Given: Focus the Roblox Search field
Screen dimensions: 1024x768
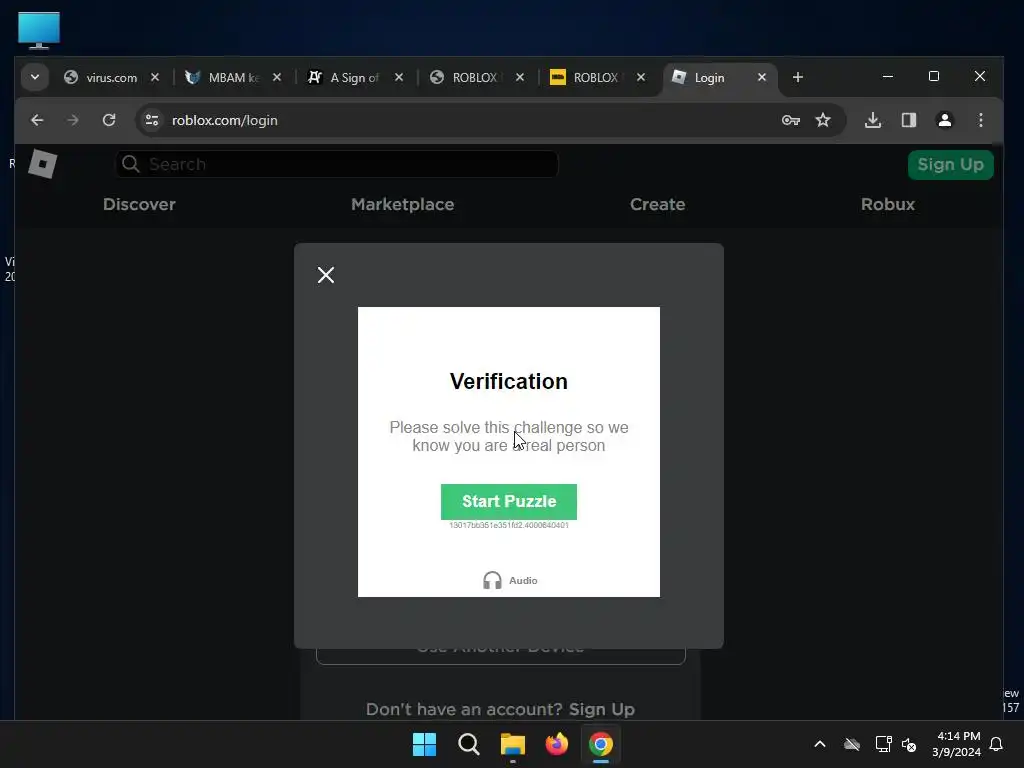Looking at the screenshot, I should point(336,164).
